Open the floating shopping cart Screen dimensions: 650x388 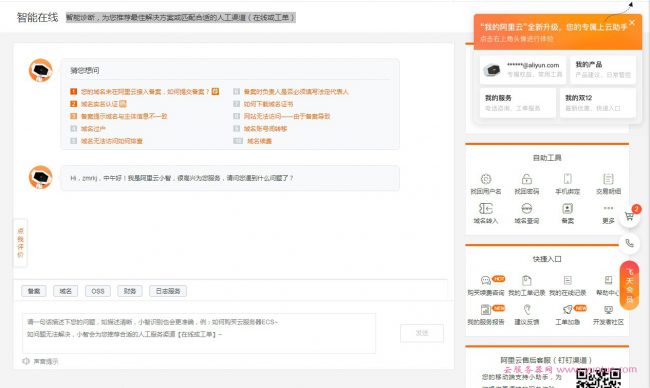point(629,216)
